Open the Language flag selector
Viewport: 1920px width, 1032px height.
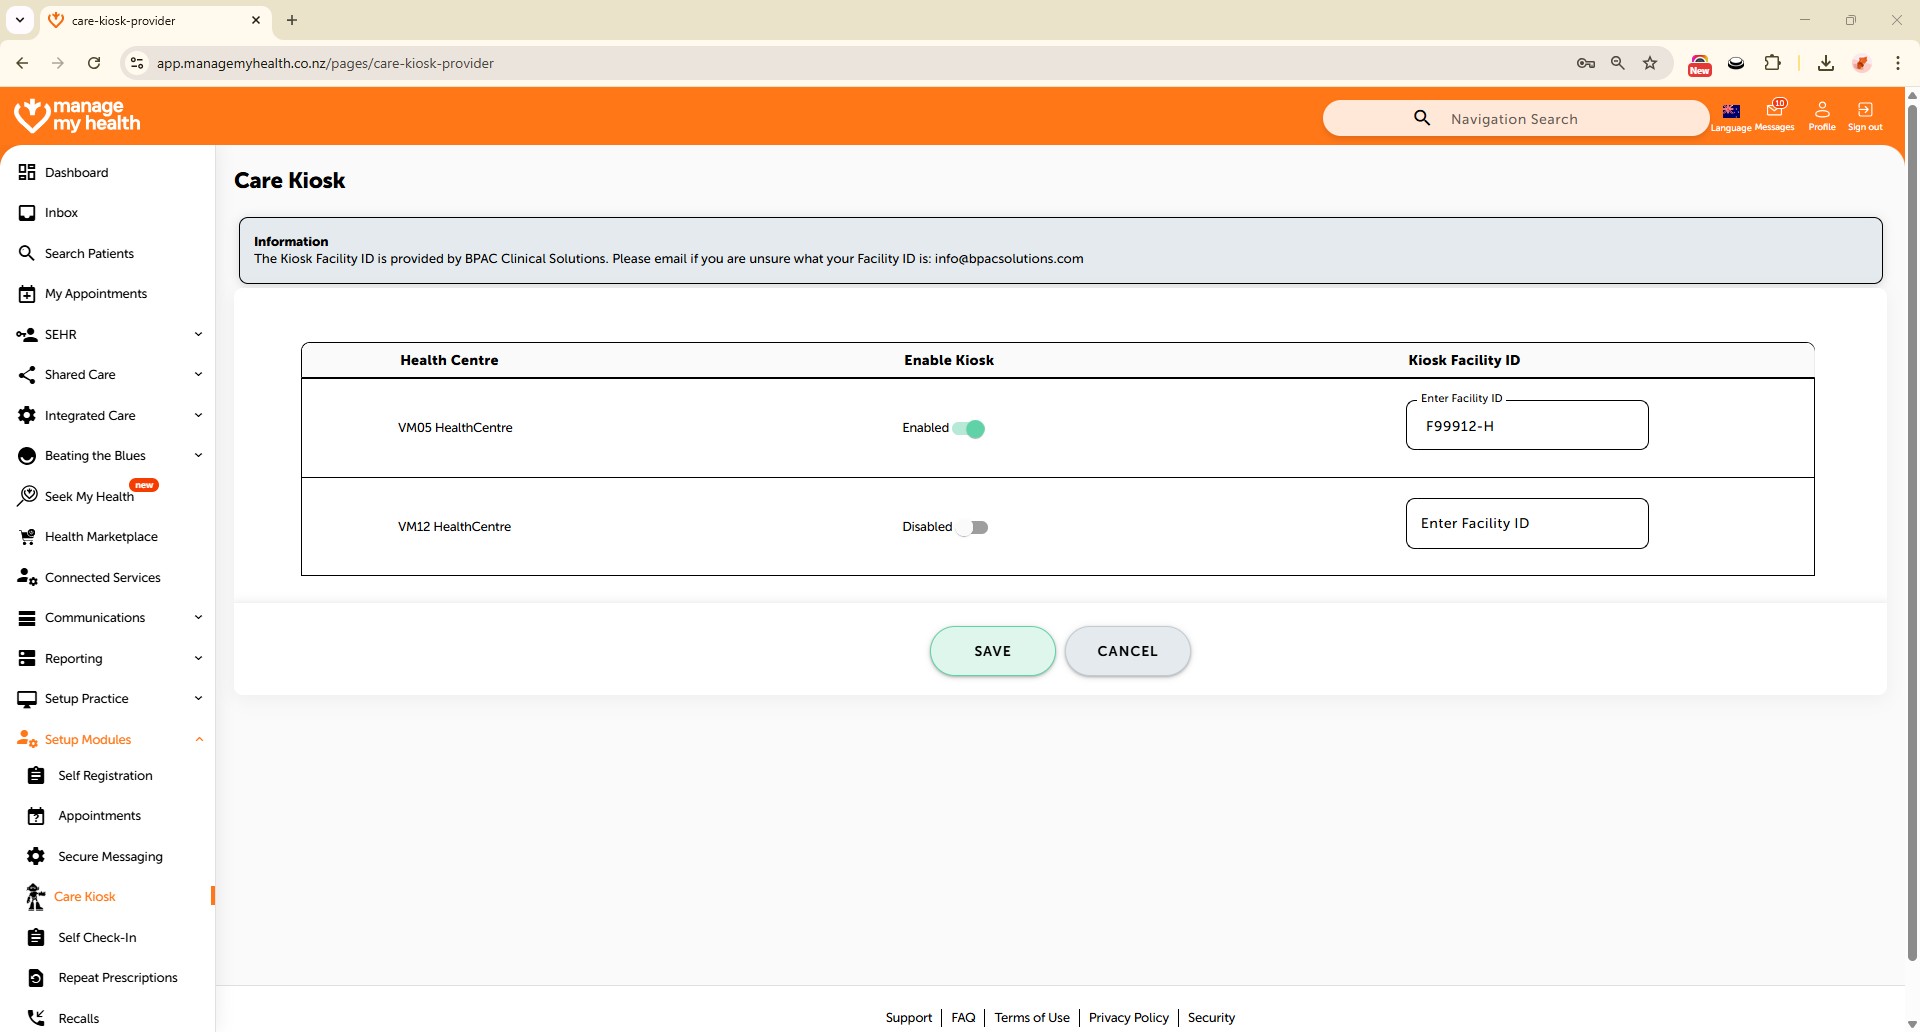tap(1731, 112)
